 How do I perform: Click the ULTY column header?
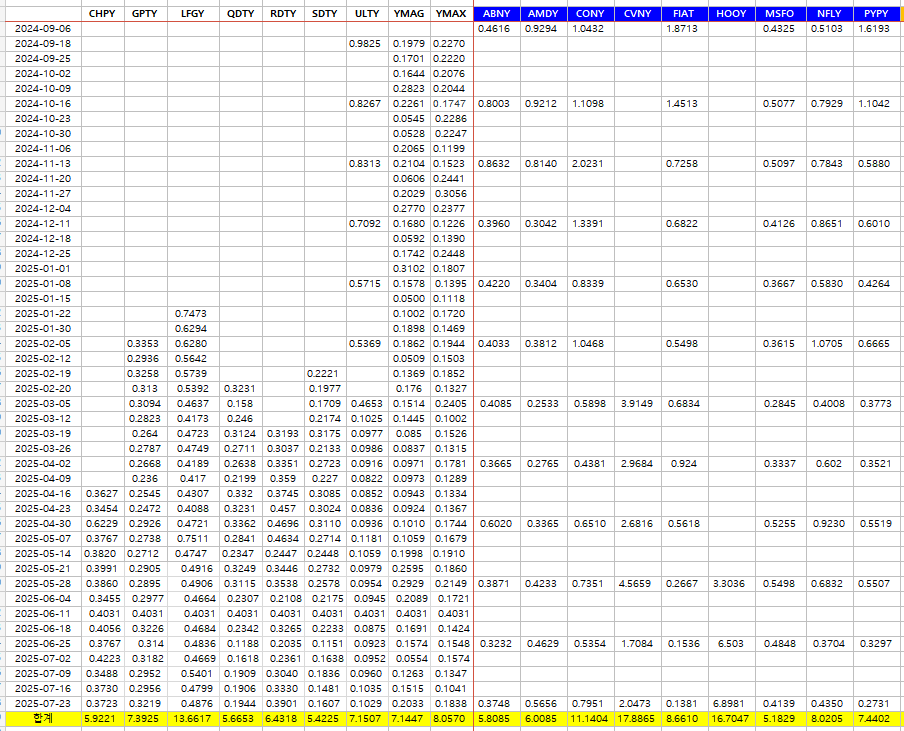pos(367,14)
